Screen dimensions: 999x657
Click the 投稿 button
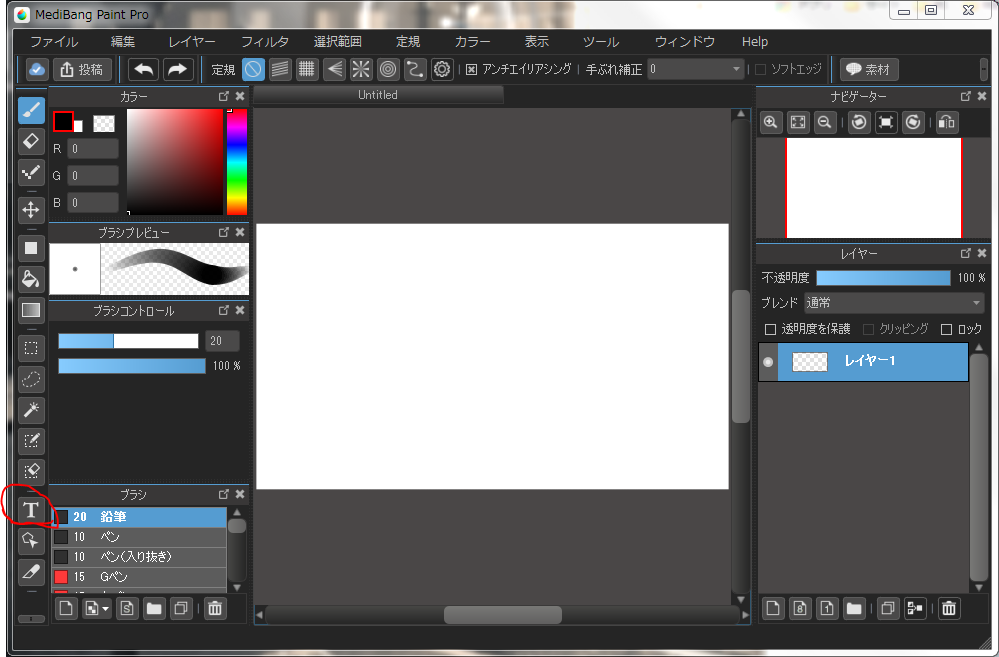click(x=82, y=69)
